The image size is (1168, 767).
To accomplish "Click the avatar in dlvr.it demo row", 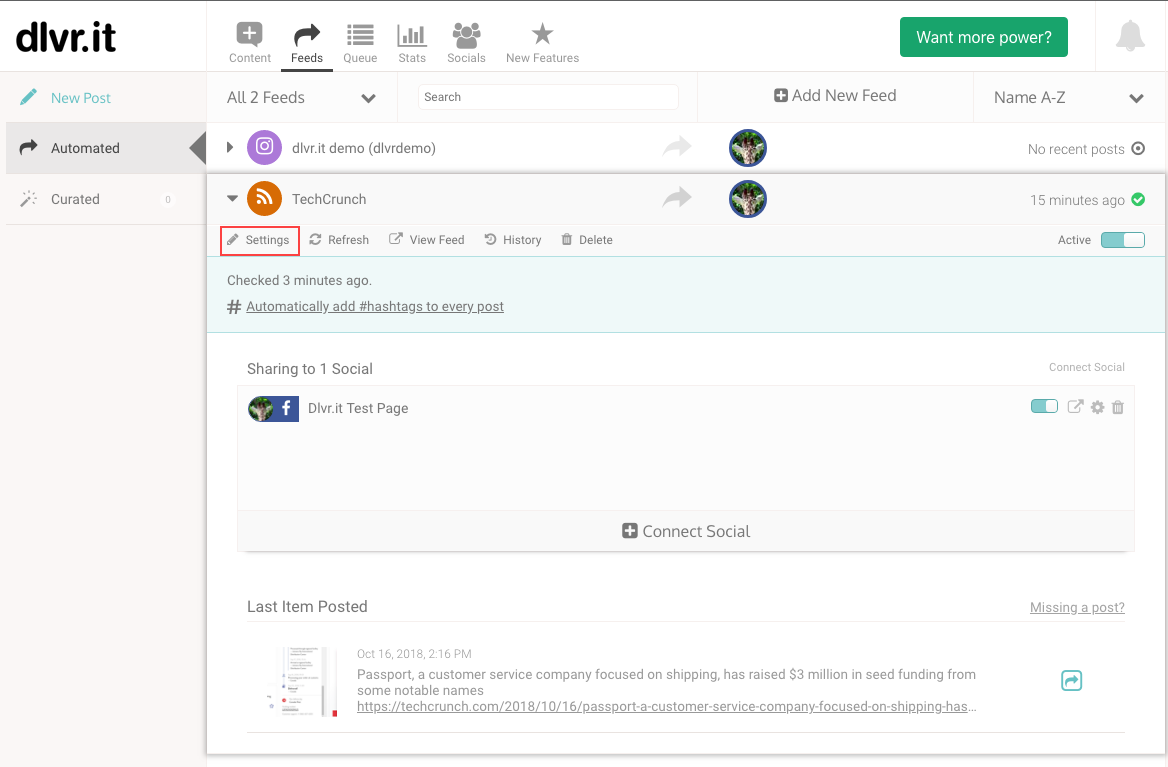I will (748, 147).
